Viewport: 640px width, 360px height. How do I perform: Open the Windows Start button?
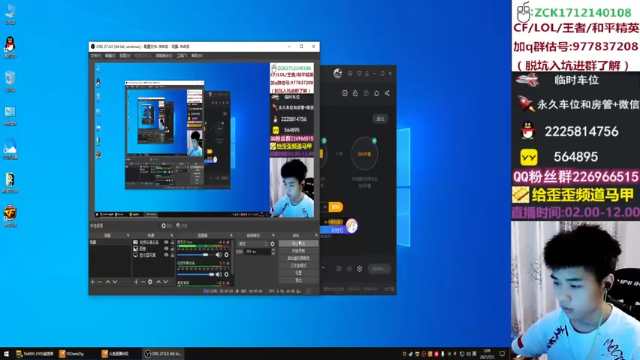(x=6, y=354)
